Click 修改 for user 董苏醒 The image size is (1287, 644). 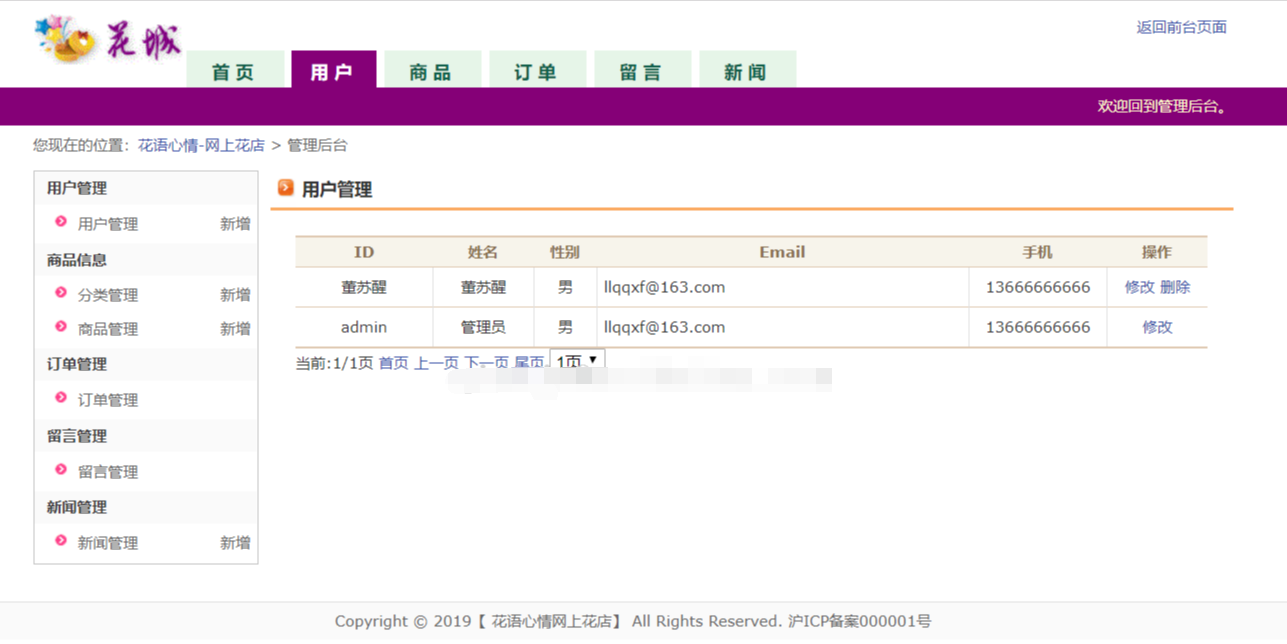1140,287
